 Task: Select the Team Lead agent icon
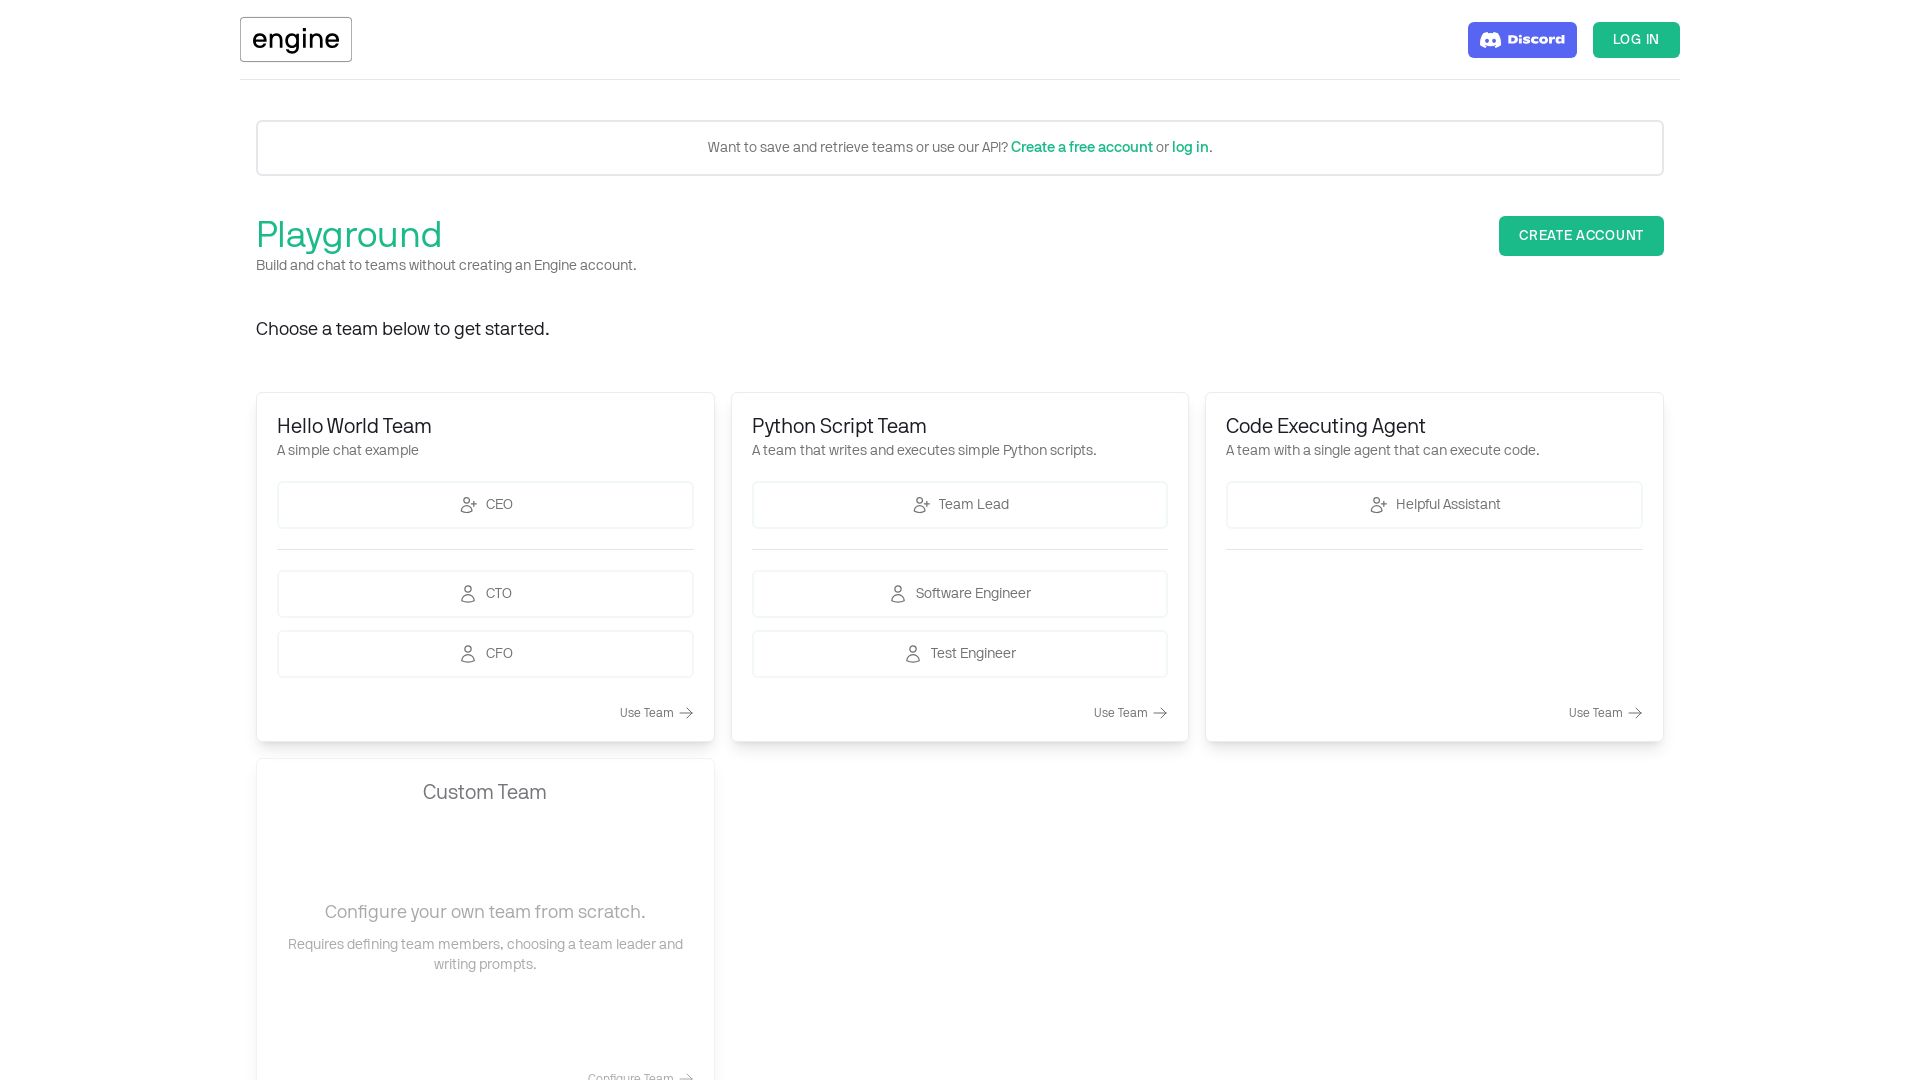coord(921,505)
